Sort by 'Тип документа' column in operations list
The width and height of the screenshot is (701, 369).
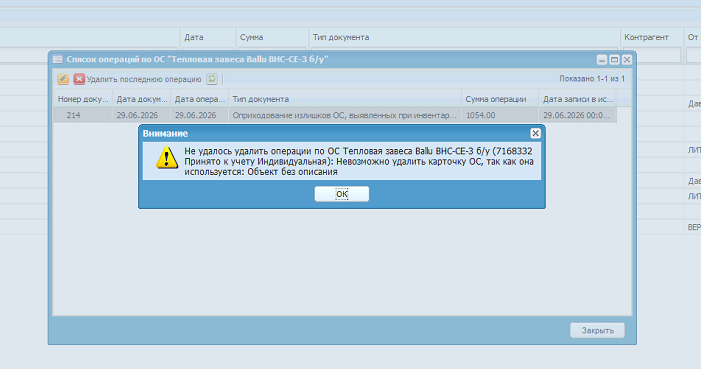pos(345,99)
